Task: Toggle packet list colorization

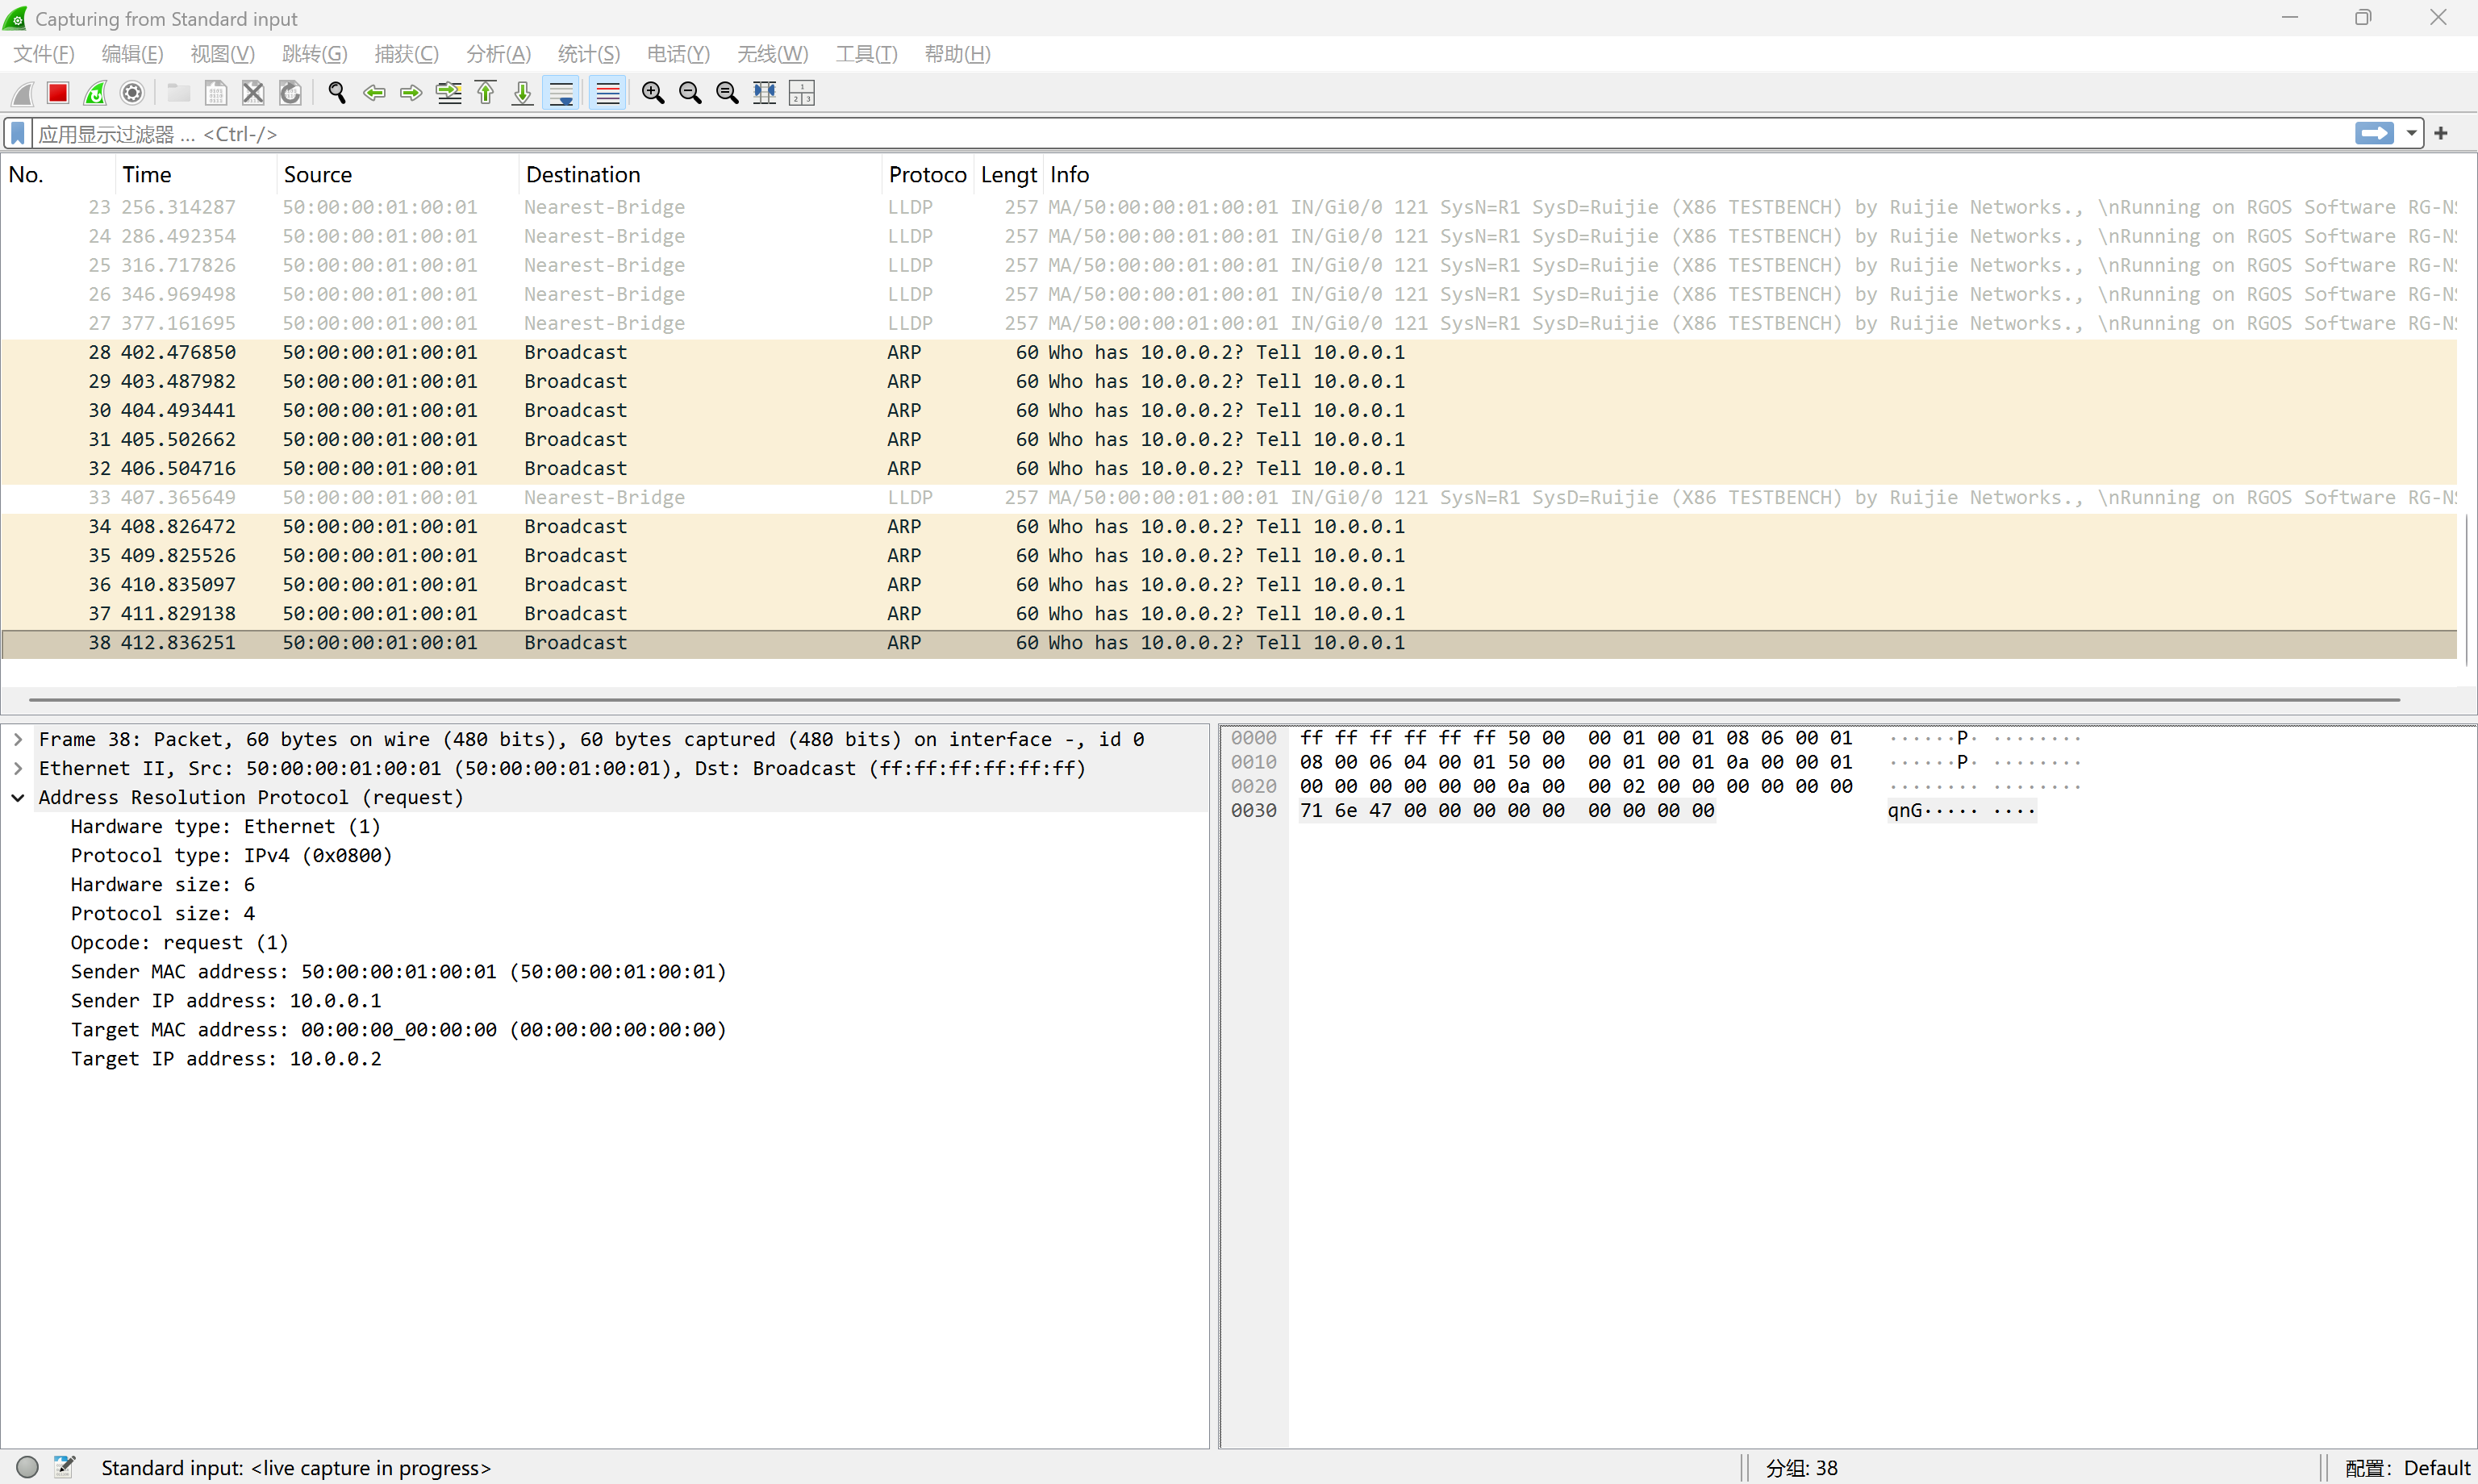Action: coord(607,93)
